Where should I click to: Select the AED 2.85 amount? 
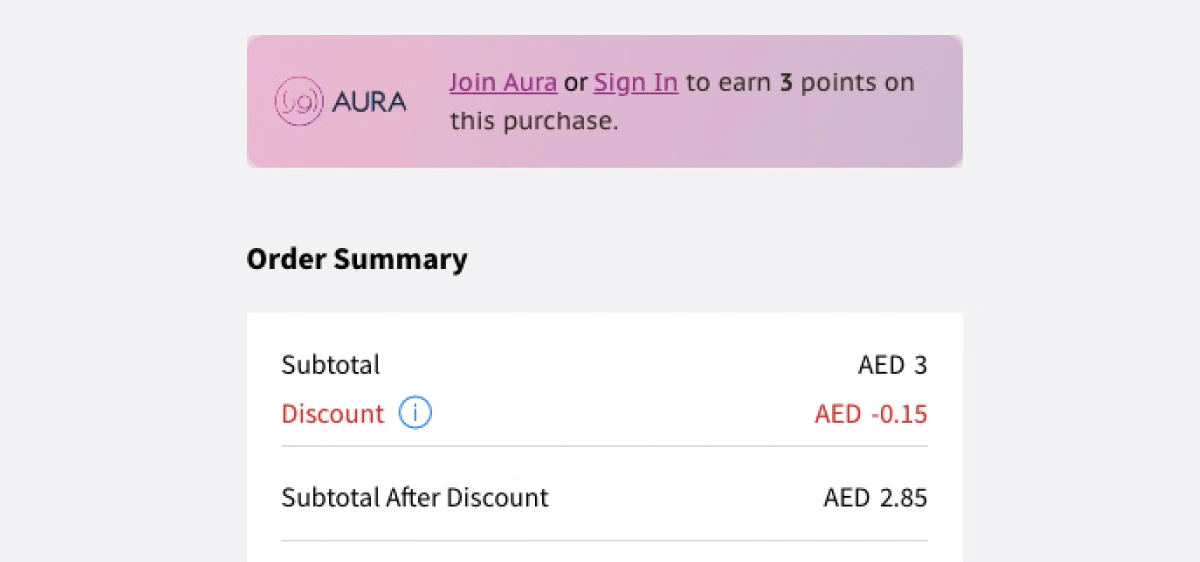click(x=875, y=497)
